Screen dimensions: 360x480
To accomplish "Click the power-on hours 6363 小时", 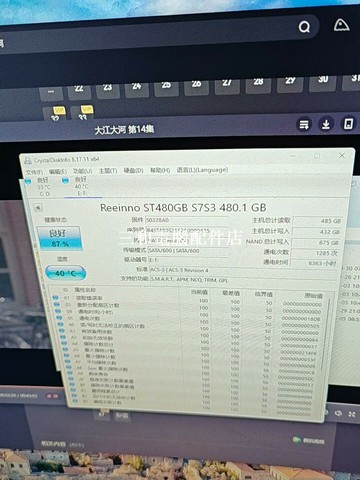I will pos(314,263).
